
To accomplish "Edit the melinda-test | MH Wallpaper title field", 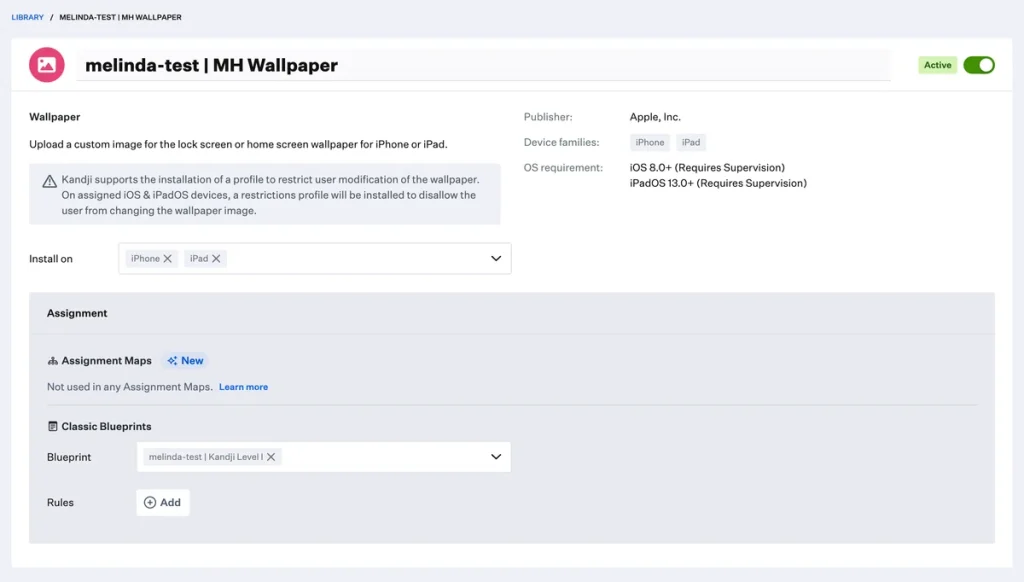I will (x=480, y=65).
